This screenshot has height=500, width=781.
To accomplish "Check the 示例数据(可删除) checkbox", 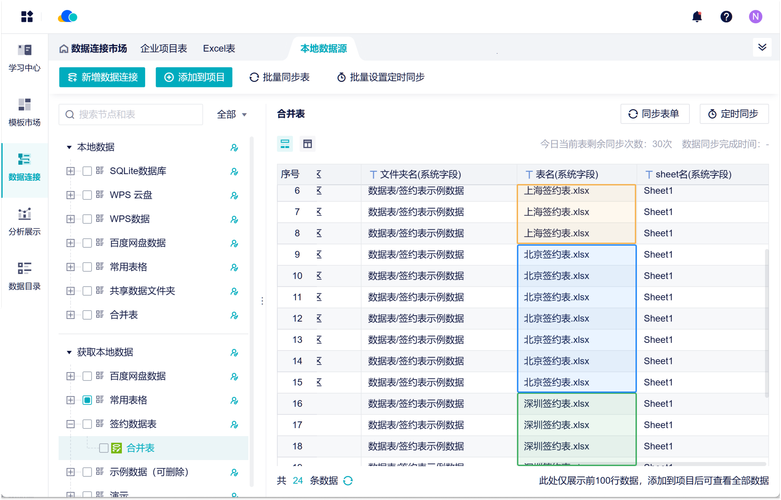I will [87, 472].
